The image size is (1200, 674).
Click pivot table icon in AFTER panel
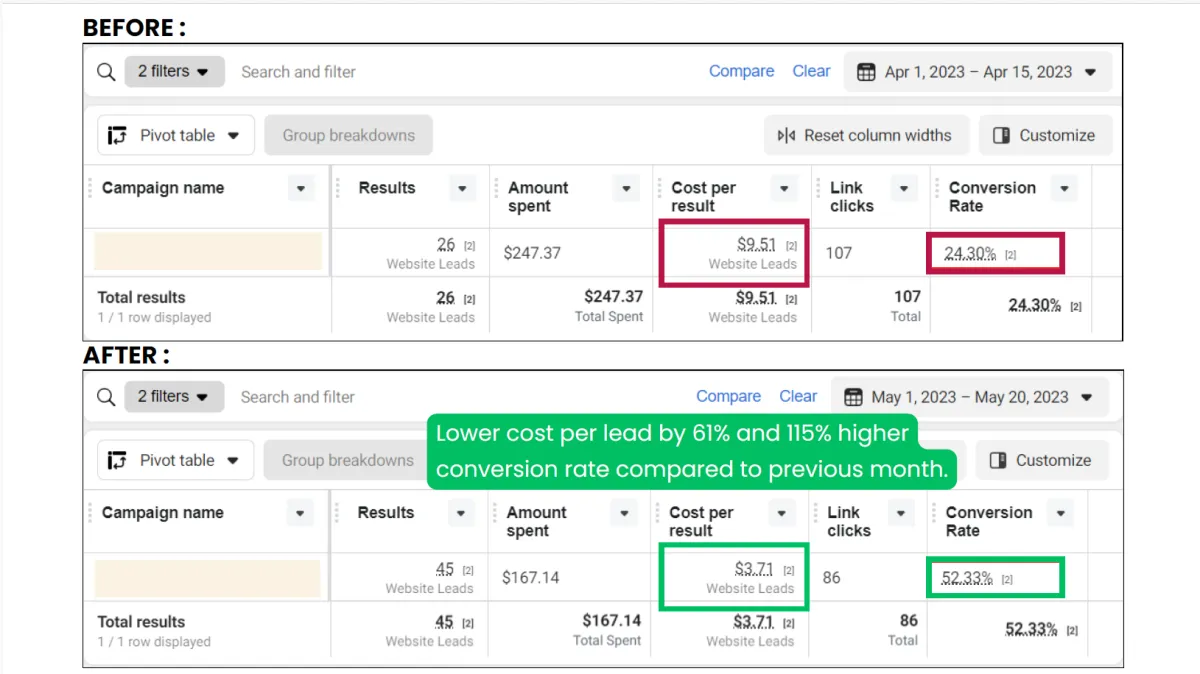pyautogui.click(x=118, y=460)
